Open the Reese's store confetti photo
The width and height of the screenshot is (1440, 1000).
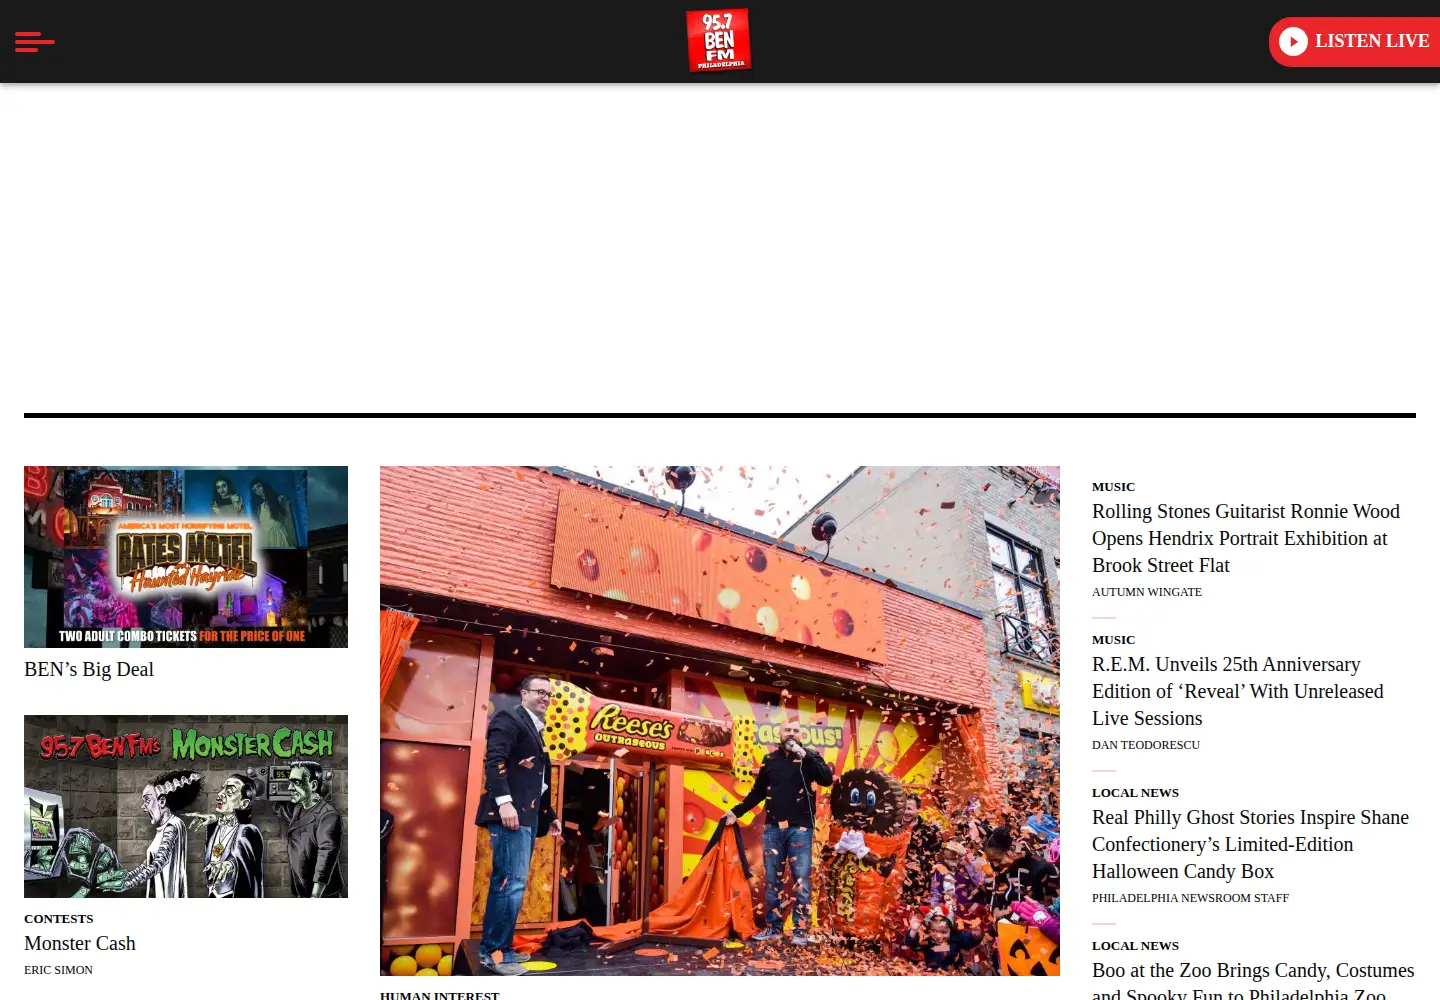720,721
